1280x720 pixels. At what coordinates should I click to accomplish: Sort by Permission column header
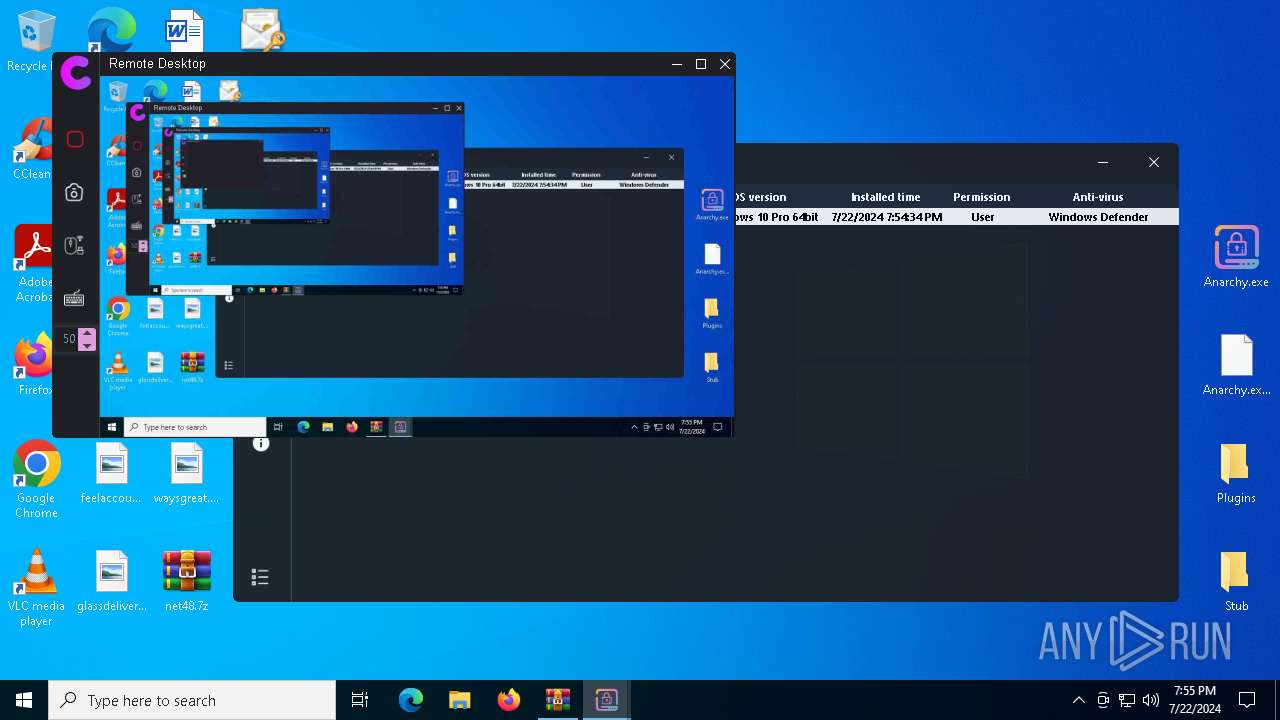pyautogui.click(x=981, y=197)
